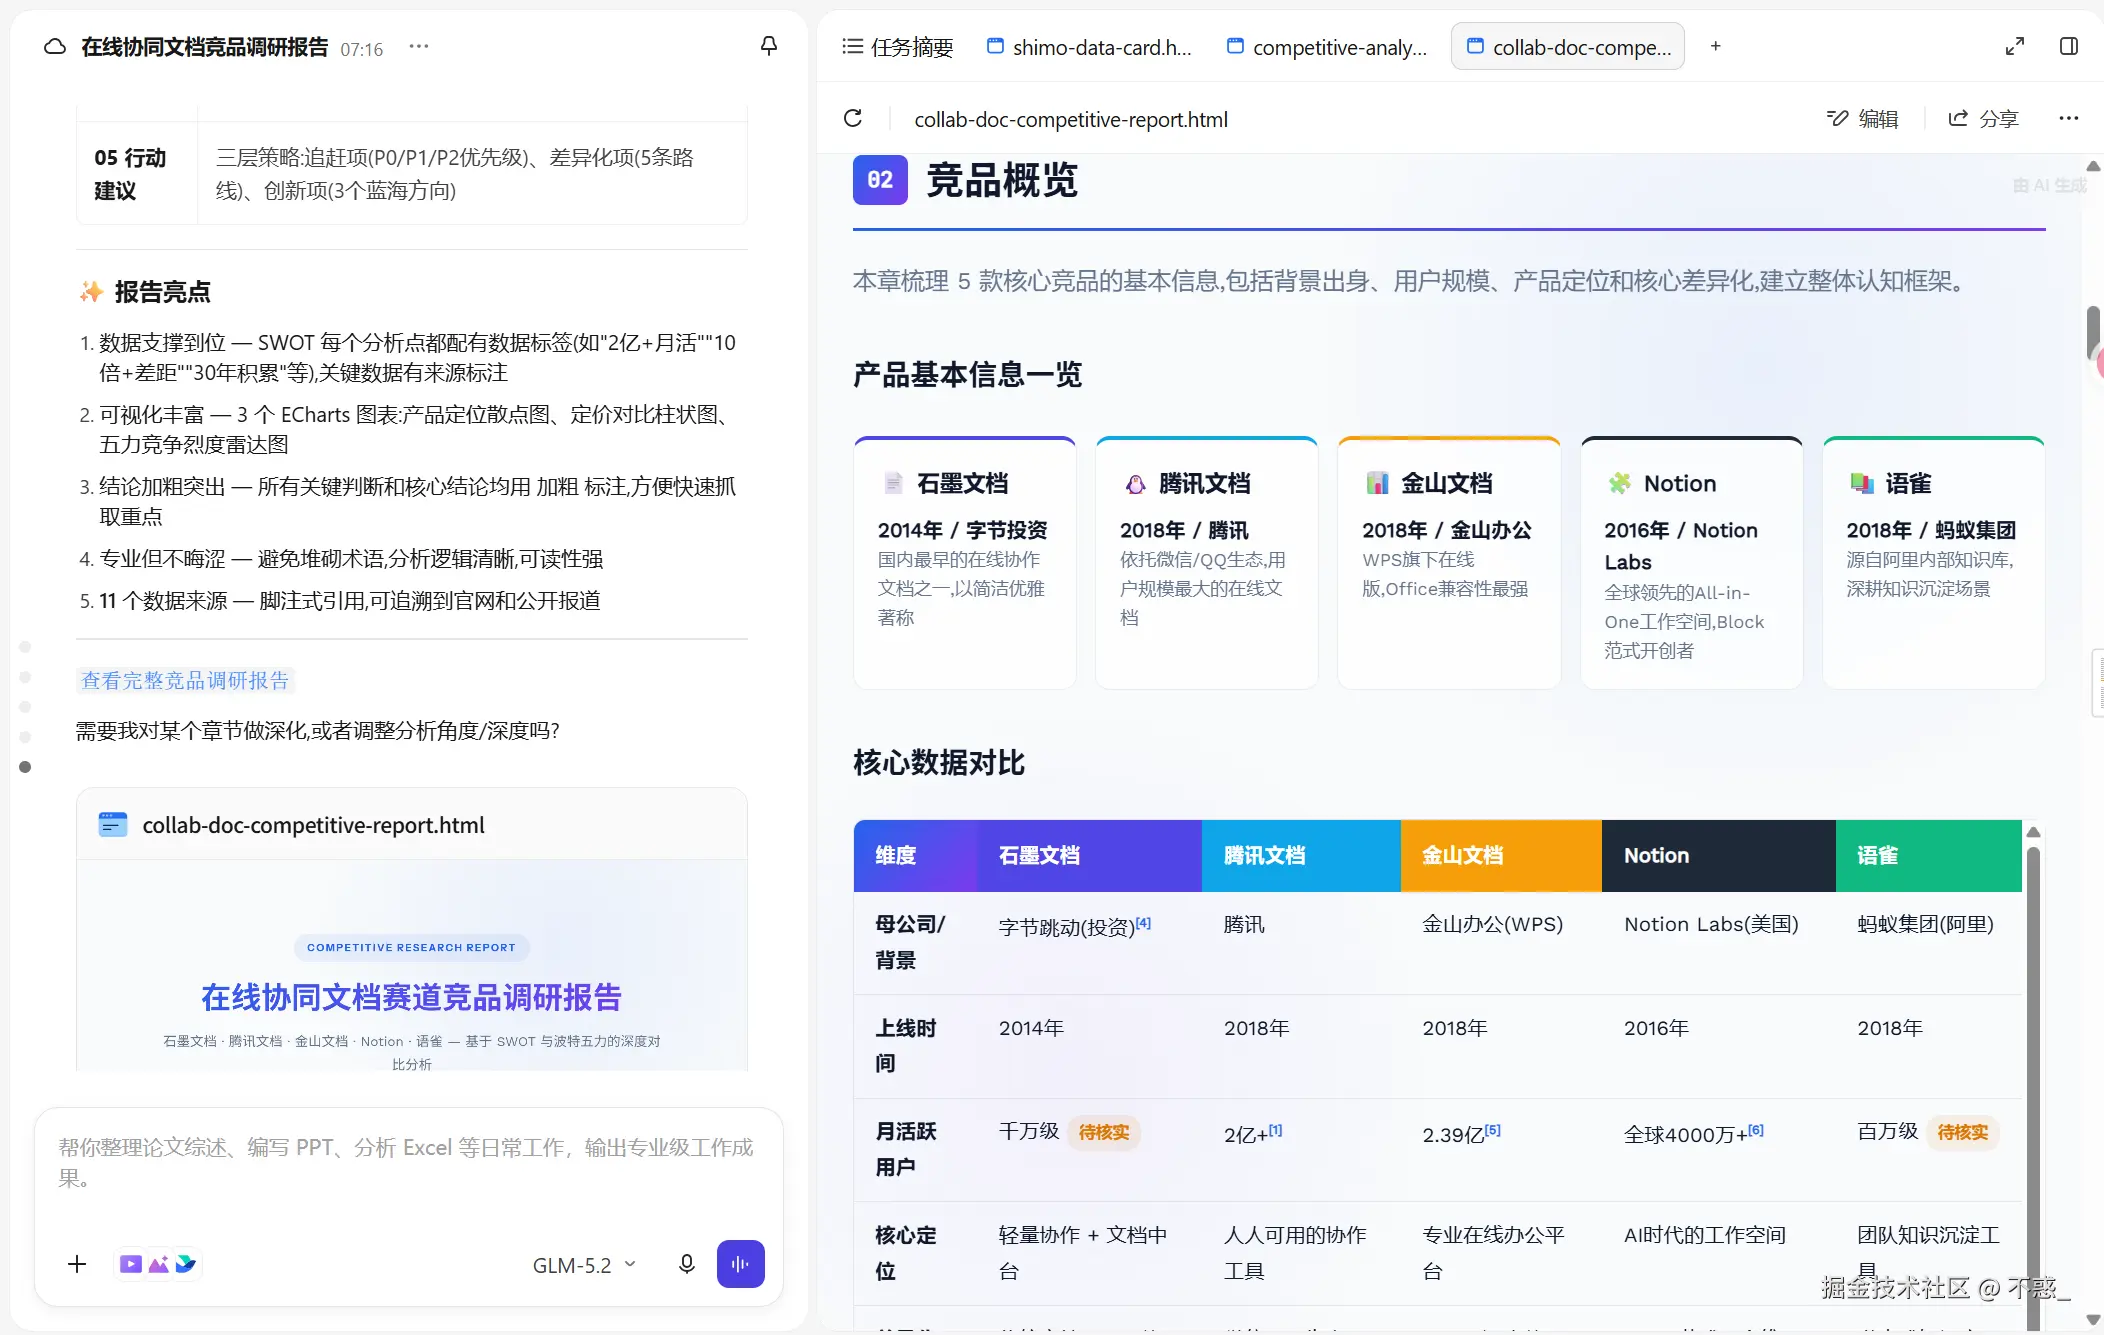The image size is (2104, 1335).
Task: Open the more options menu beside 07:16
Action: pos(419,47)
